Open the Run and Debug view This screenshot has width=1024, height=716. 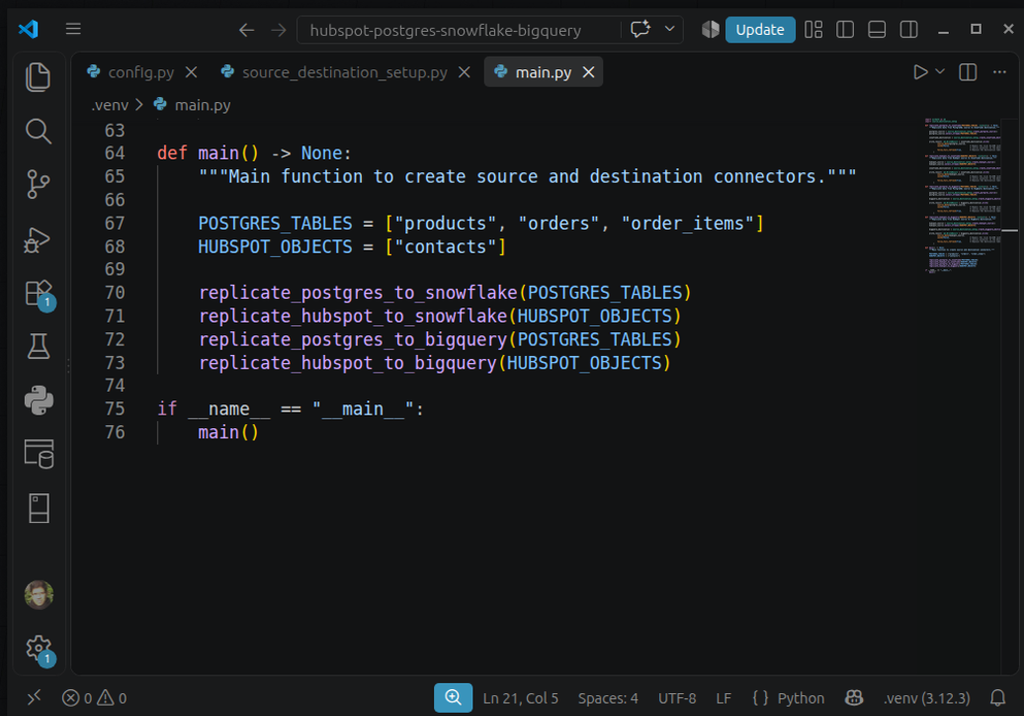[x=39, y=239]
